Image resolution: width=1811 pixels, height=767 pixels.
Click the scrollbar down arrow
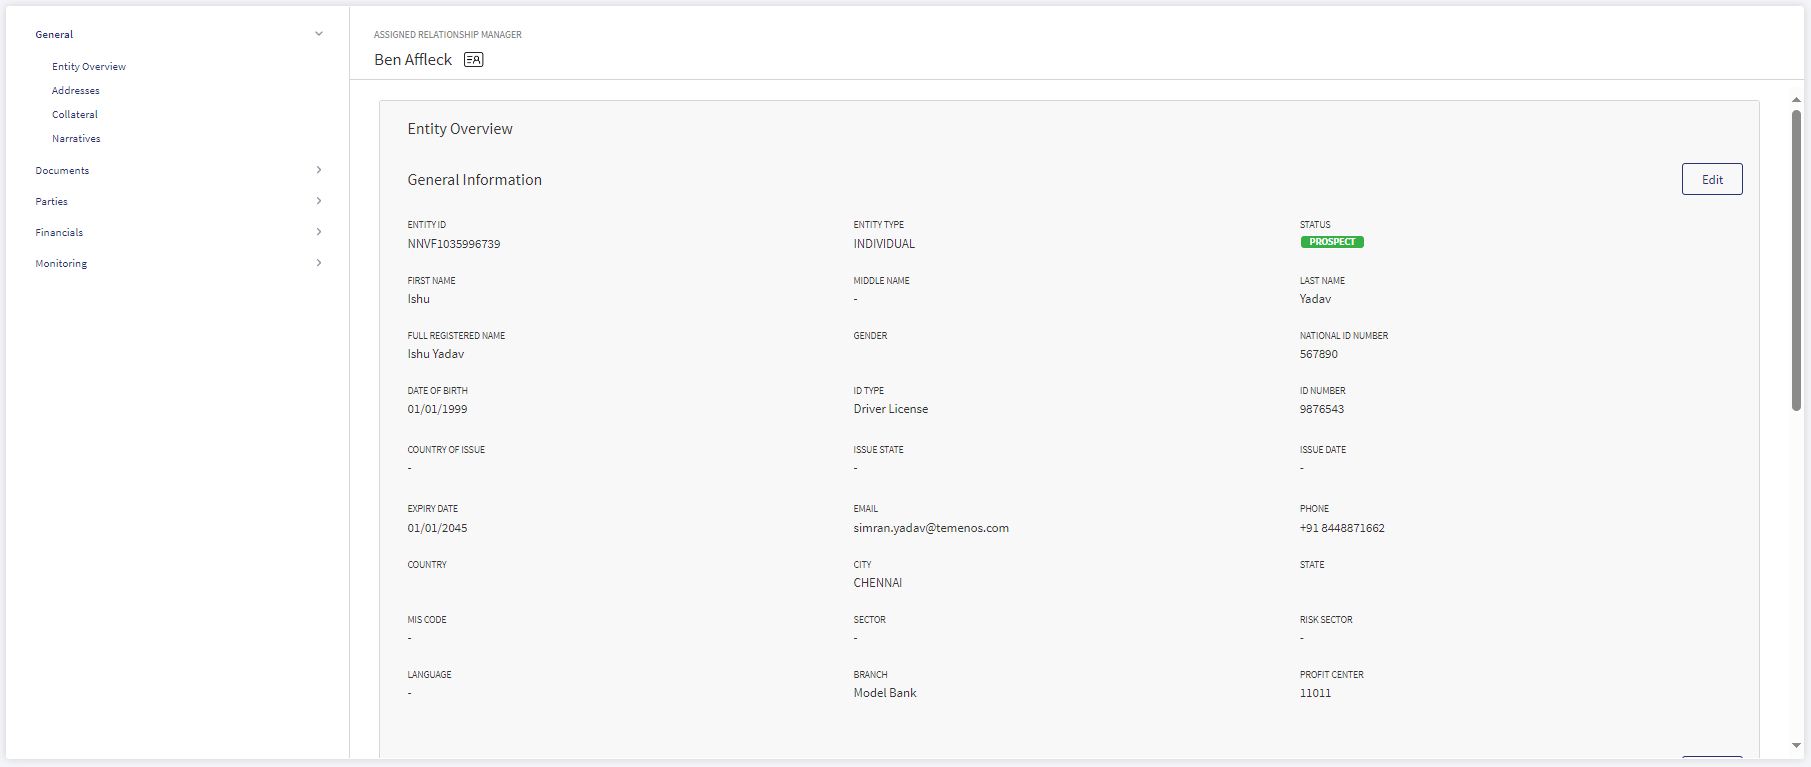[x=1796, y=745]
